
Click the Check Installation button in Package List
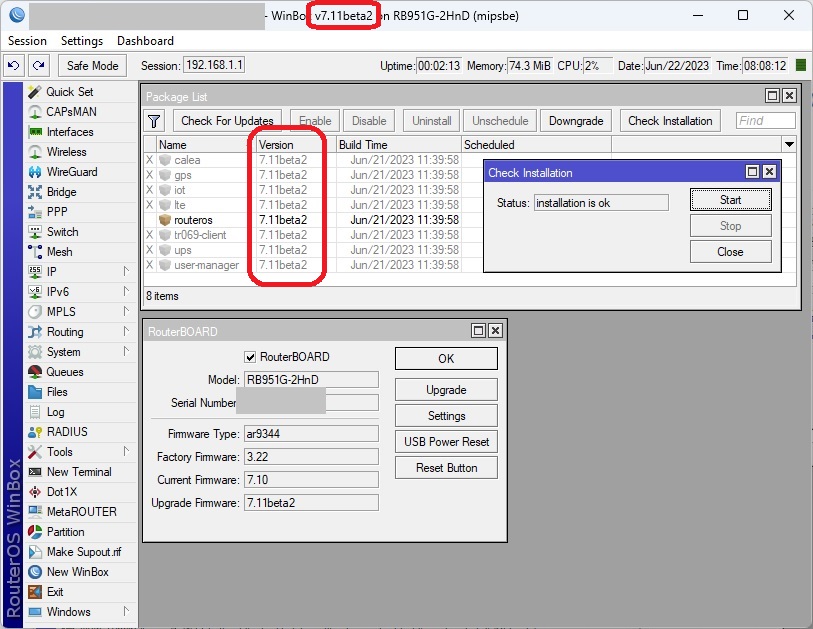(670, 121)
